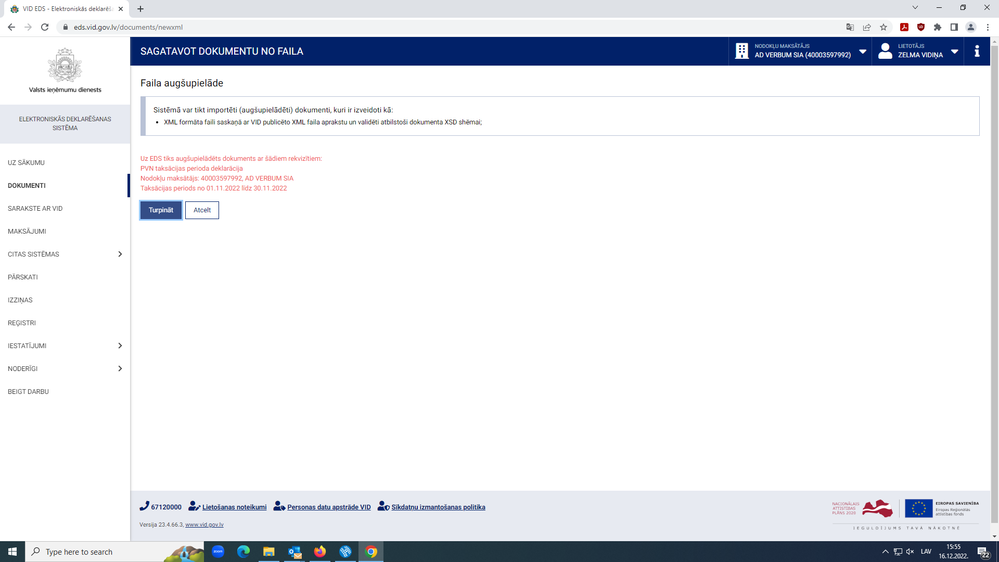Click the Adobe Acrobat extension icon
999x562 pixels.
pyautogui.click(x=904, y=27)
